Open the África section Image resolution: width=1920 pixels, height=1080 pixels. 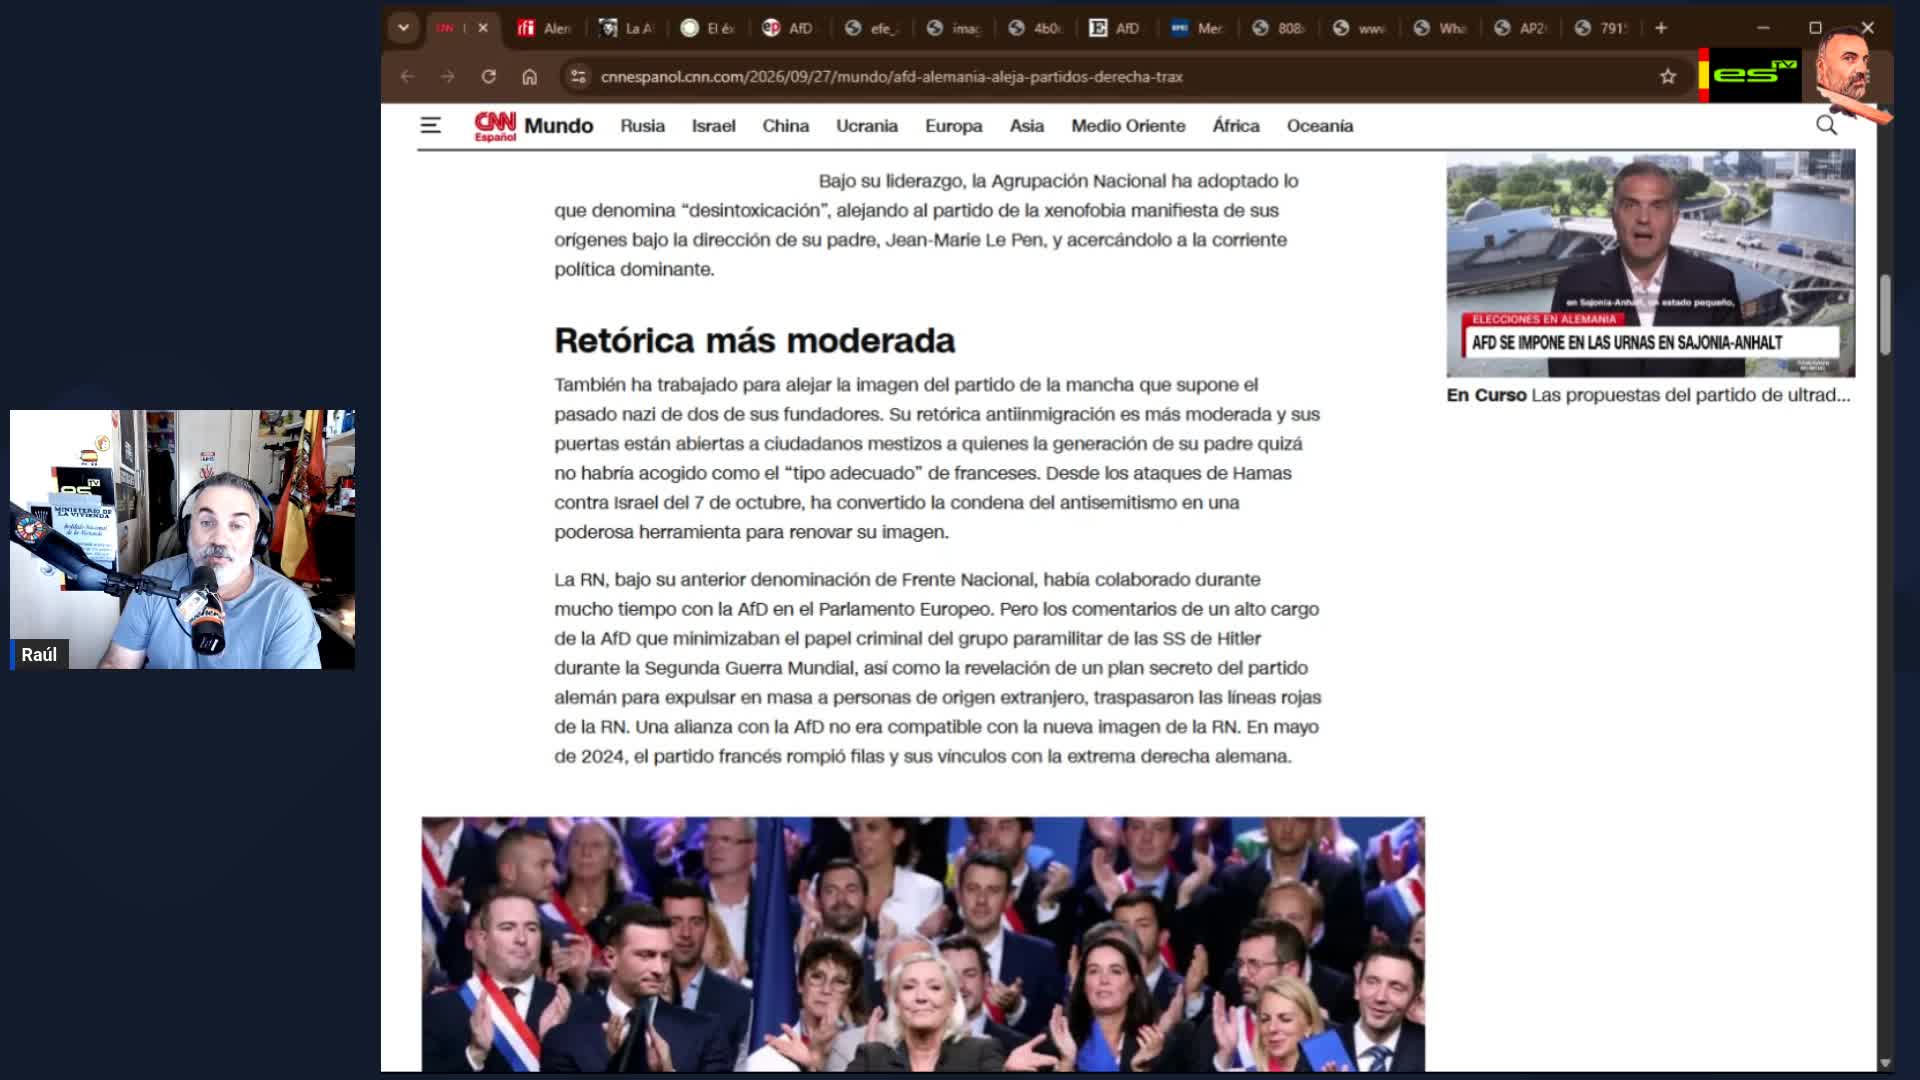pos(1235,126)
